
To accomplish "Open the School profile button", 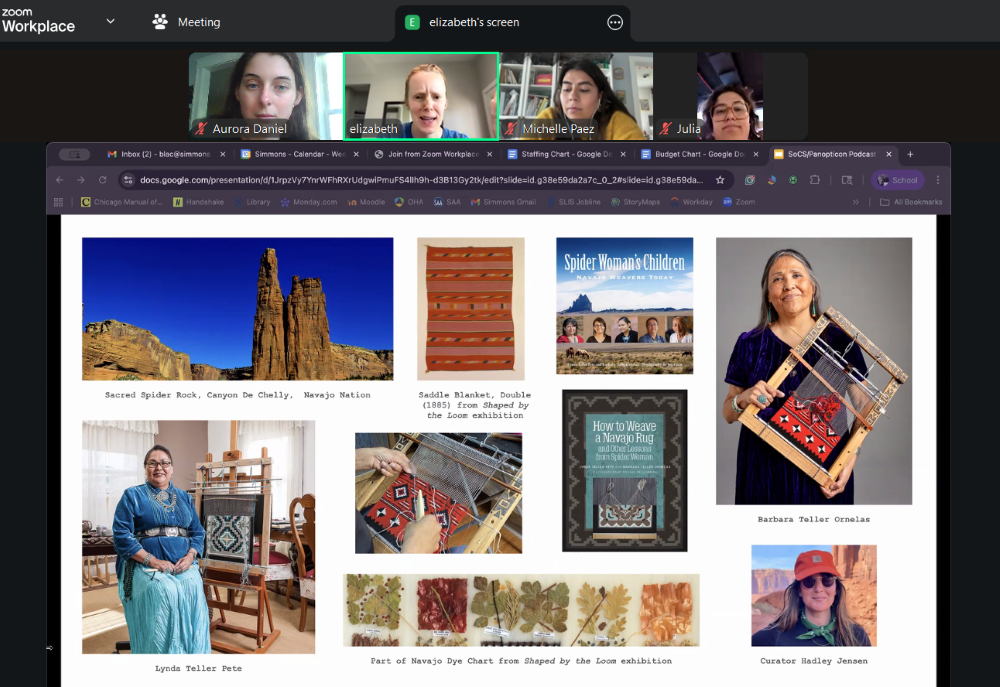I will click(896, 180).
